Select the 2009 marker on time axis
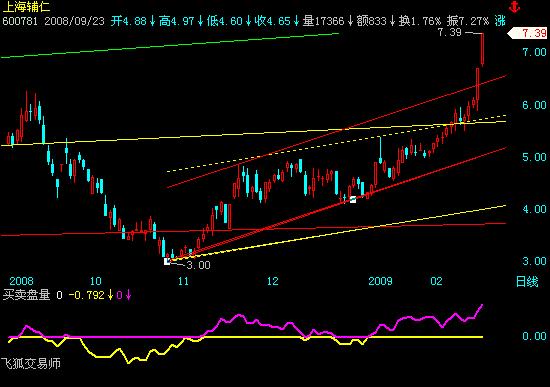 tap(380, 281)
